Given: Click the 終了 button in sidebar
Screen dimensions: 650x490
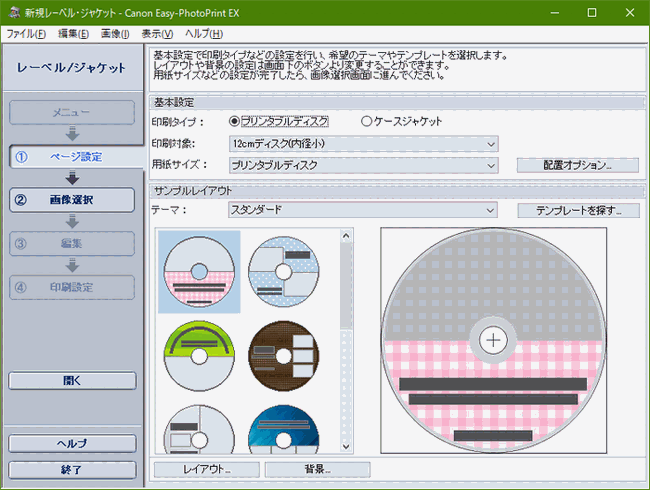Looking at the screenshot, I should pyautogui.click(x=71, y=469).
